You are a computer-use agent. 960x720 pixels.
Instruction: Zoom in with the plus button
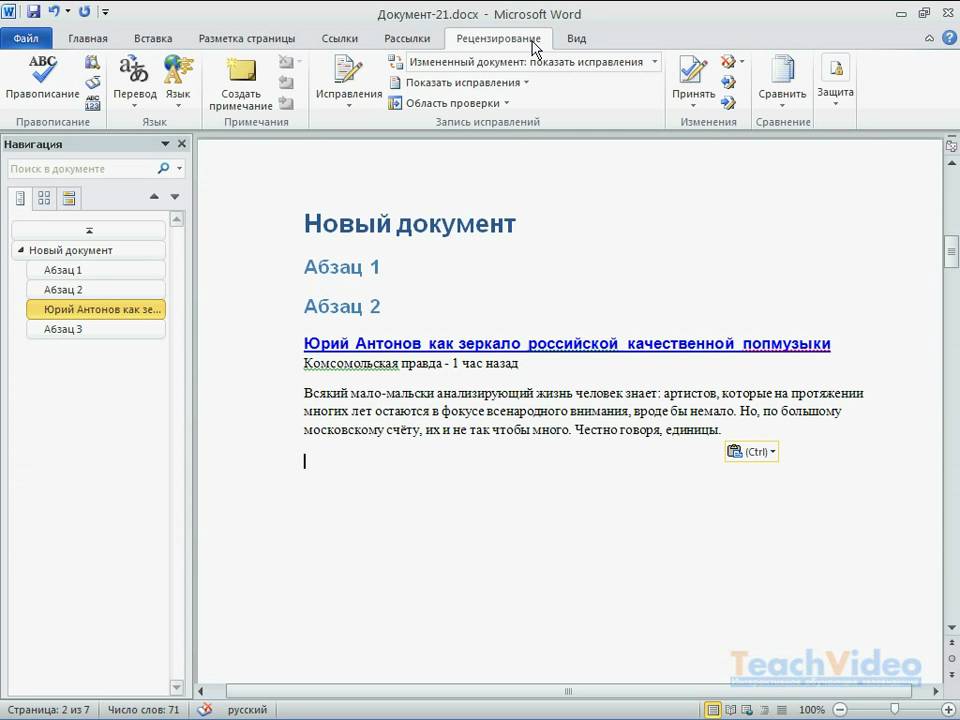click(x=948, y=710)
